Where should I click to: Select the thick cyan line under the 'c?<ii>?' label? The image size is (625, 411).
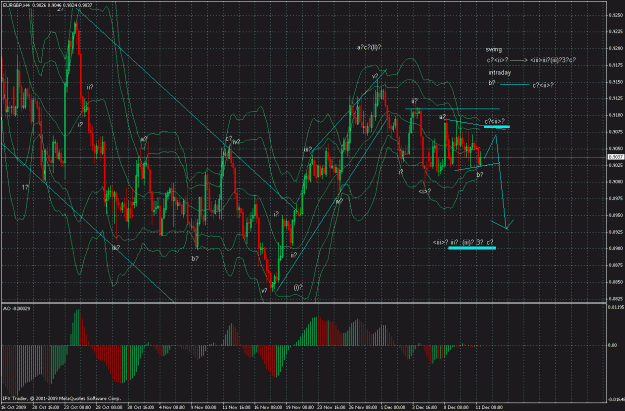[x=497, y=127]
